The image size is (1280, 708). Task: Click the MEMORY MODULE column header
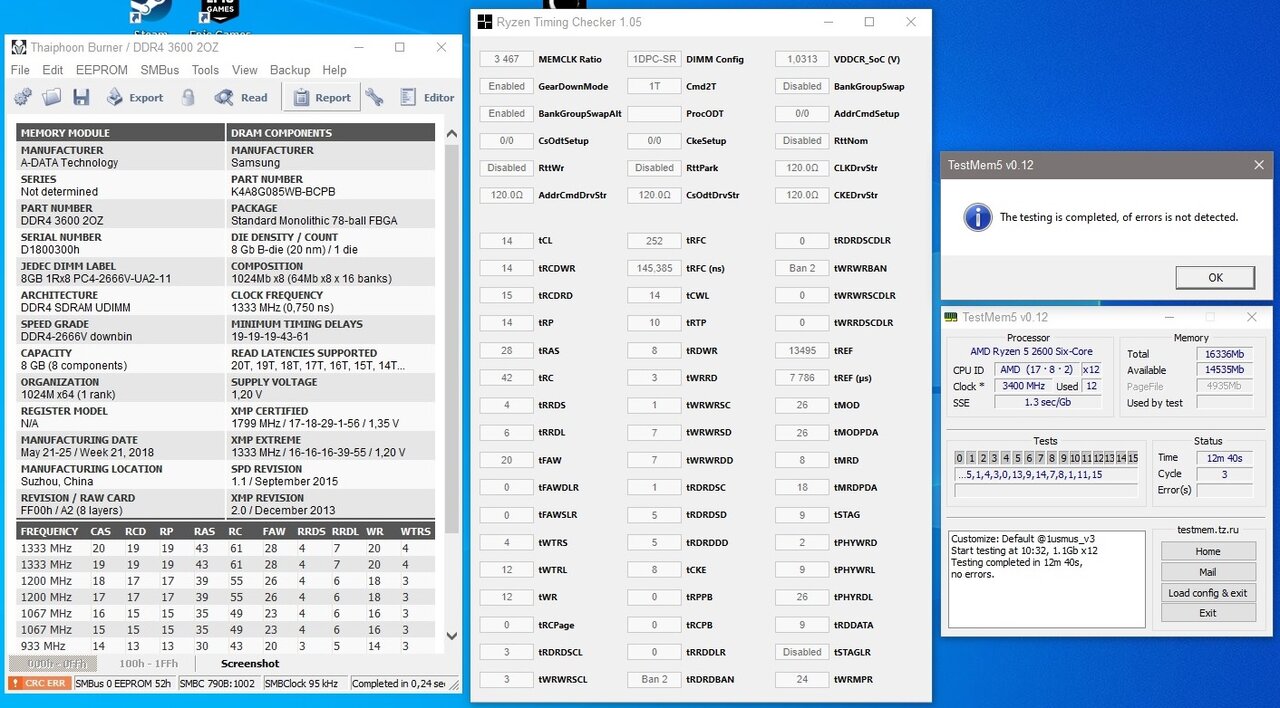[121, 133]
